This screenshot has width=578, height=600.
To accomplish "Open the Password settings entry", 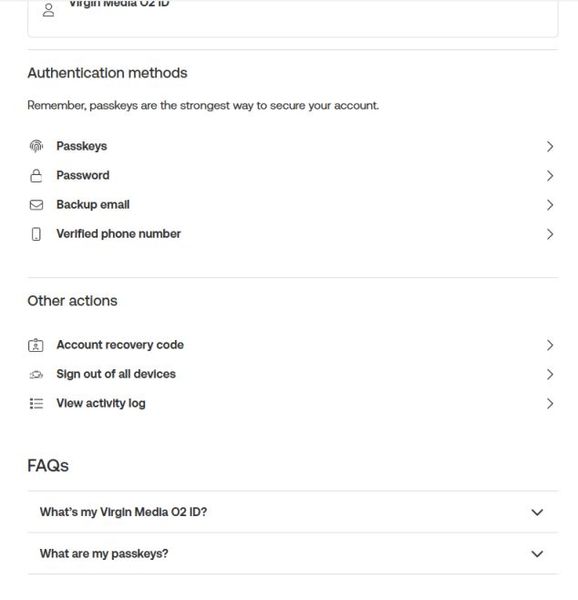I will [x=293, y=176].
